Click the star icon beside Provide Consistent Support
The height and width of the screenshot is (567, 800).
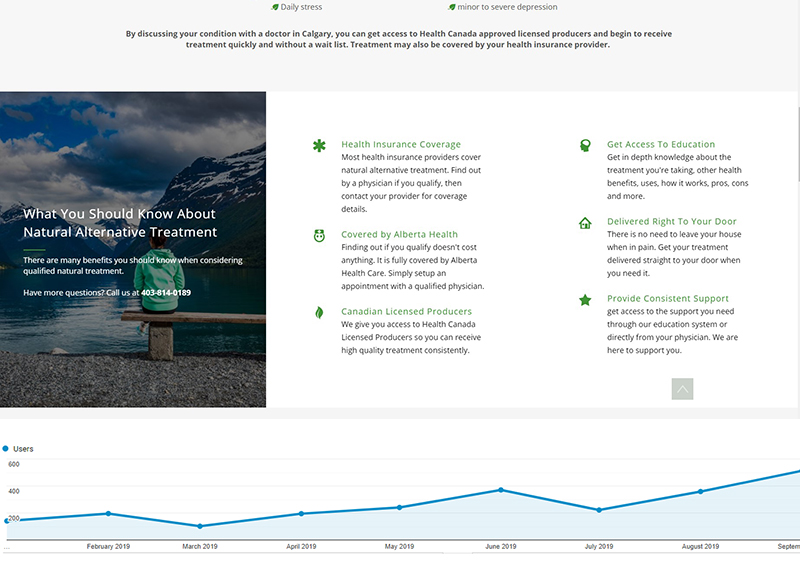[585, 300]
